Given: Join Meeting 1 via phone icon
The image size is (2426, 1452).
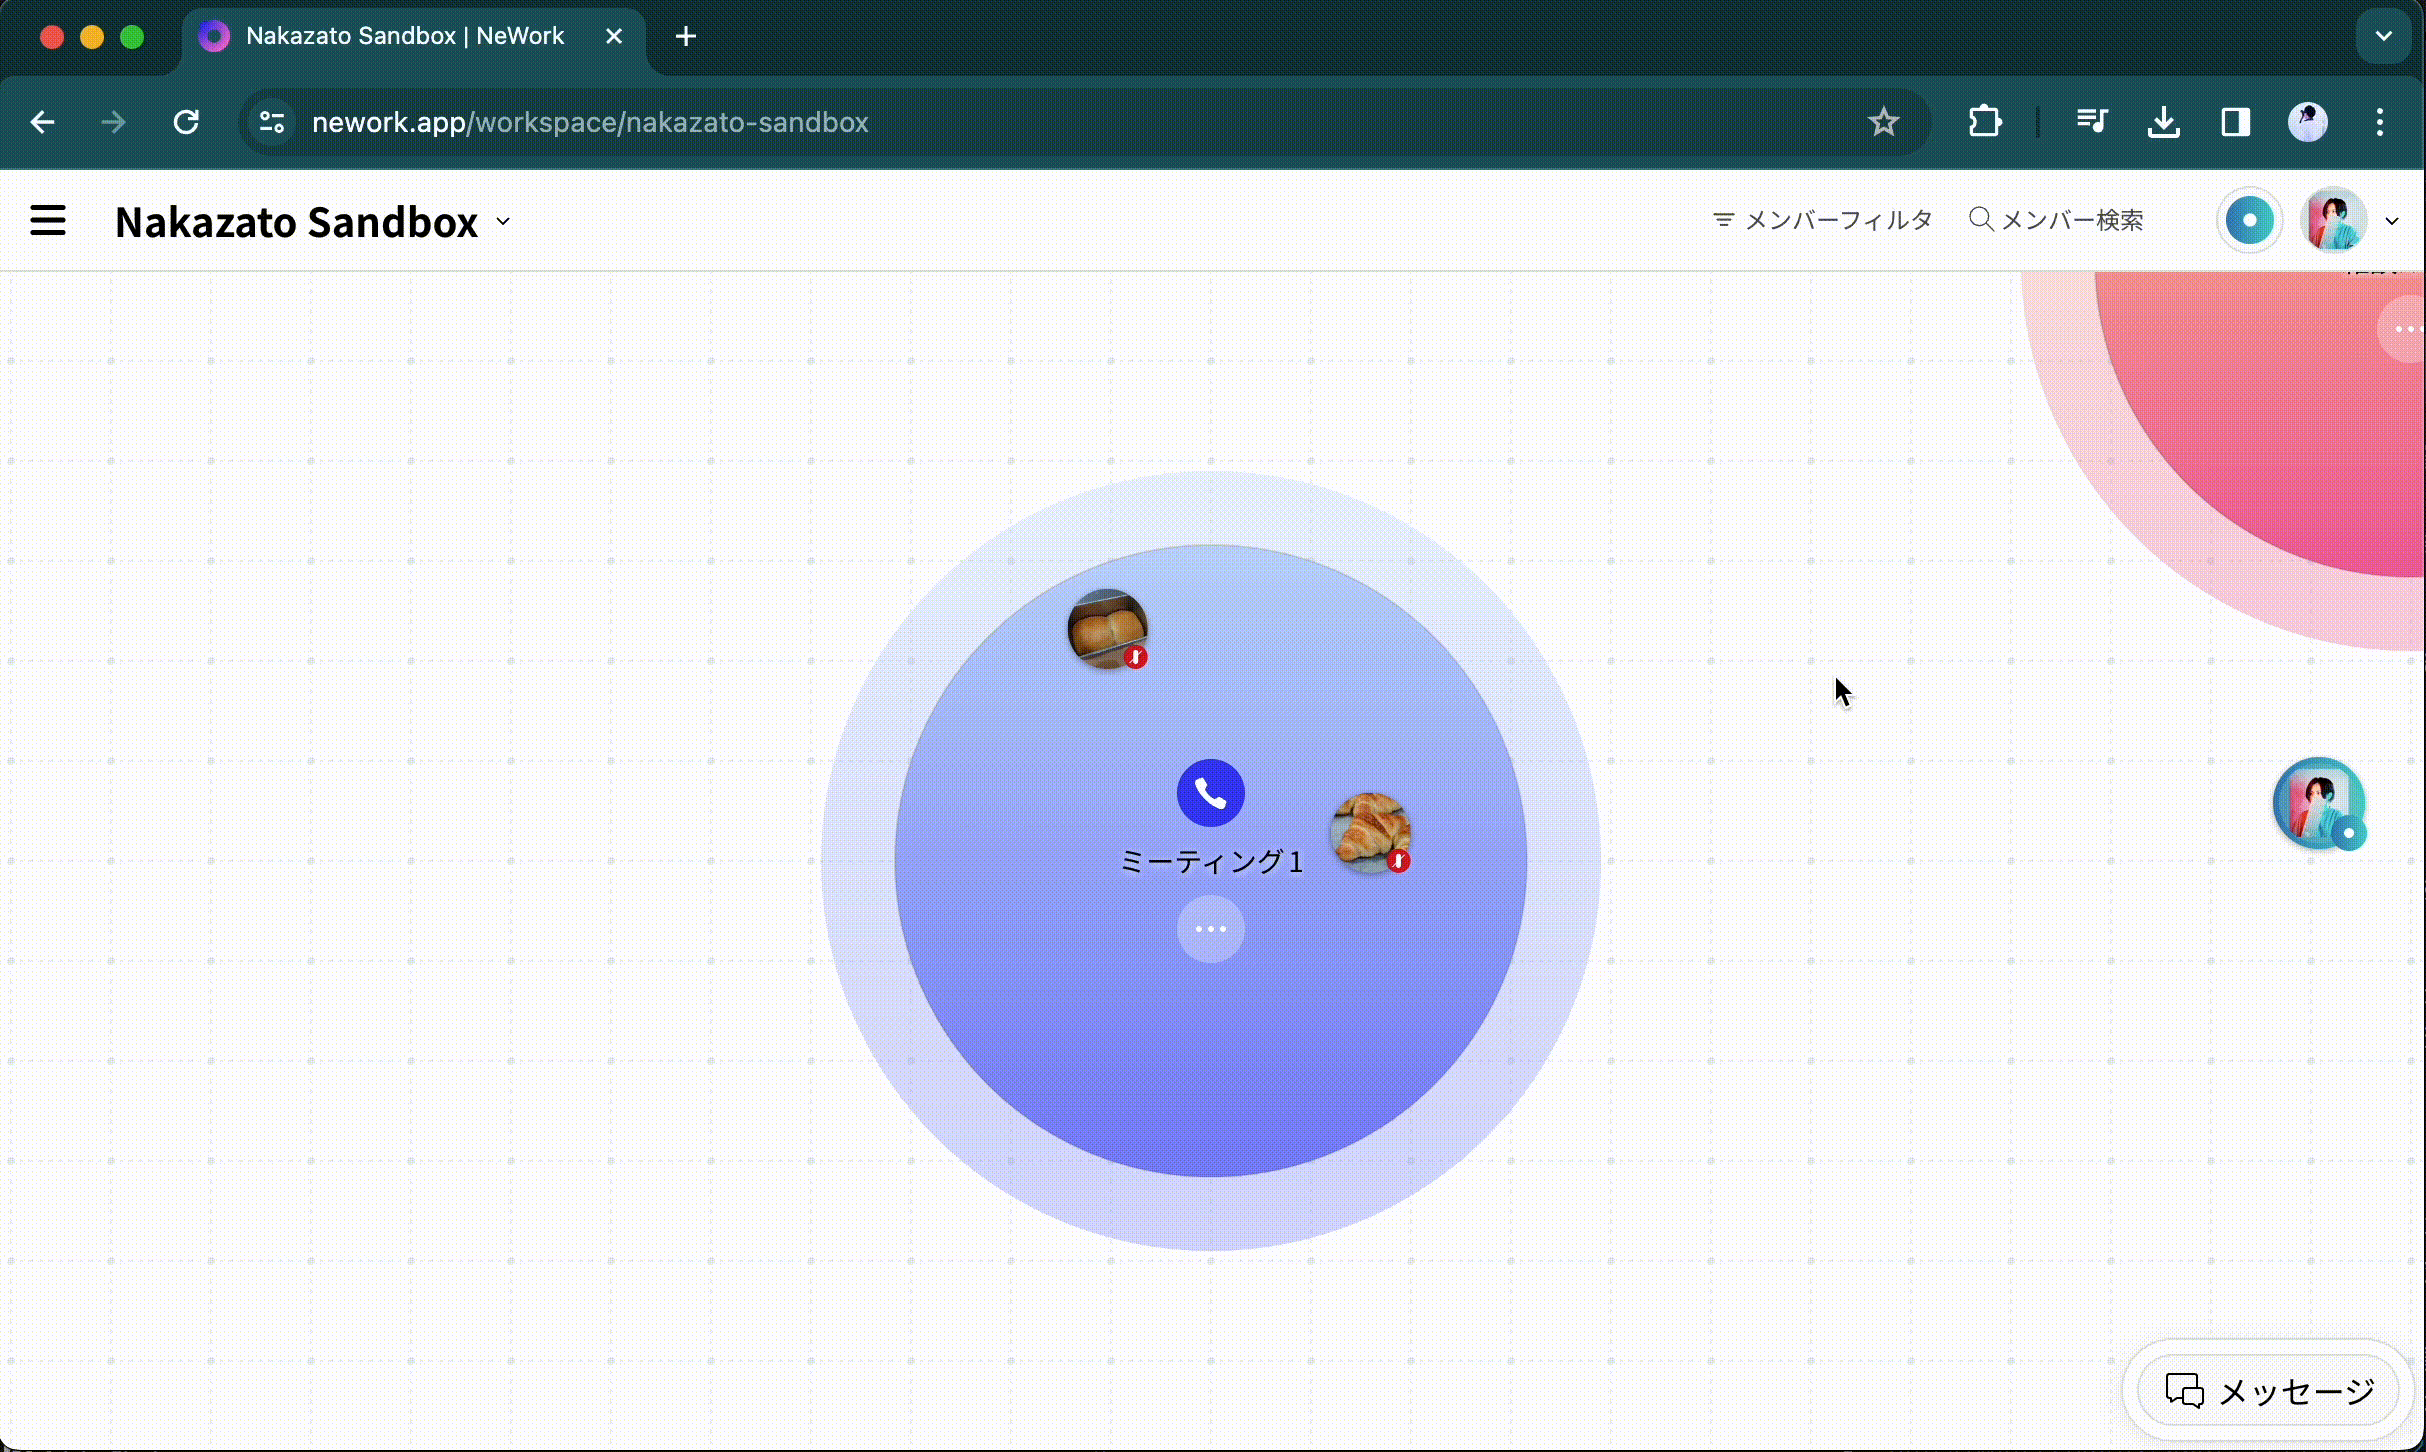Looking at the screenshot, I should click(1210, 793).
